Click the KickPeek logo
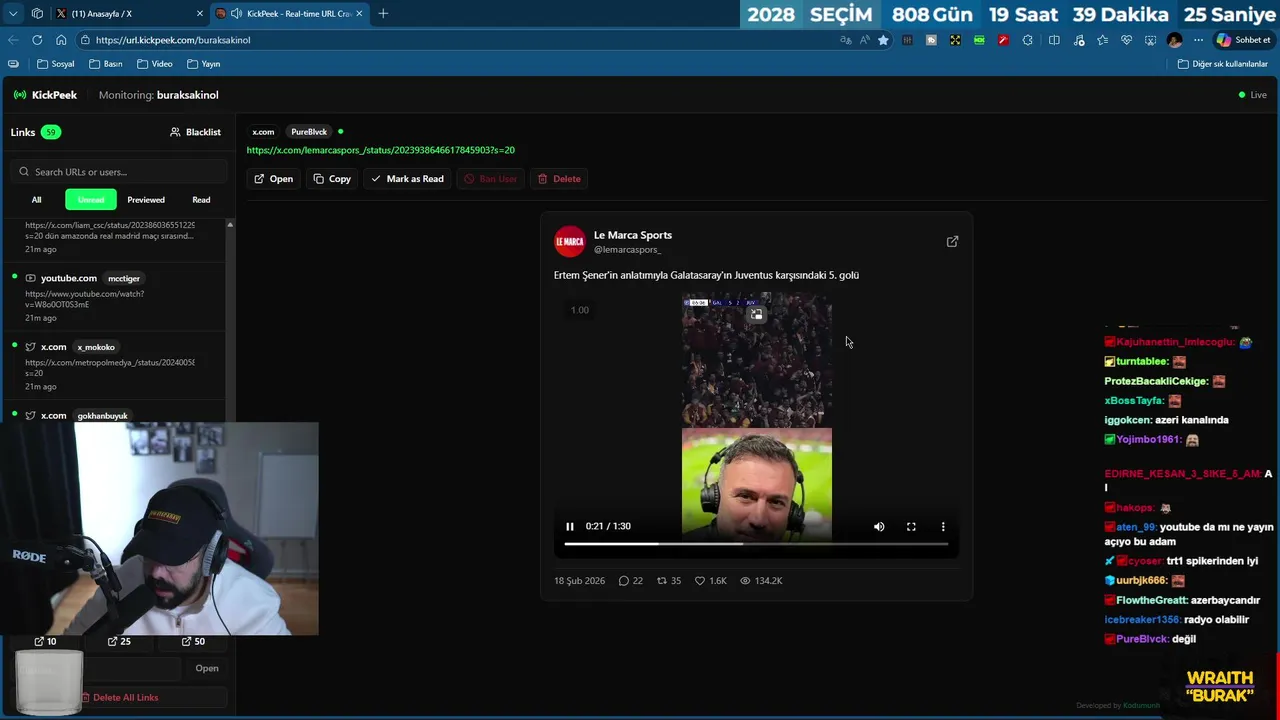This screenshot has width=1280, height=720. pyautogui.click(x=45, y=95)
